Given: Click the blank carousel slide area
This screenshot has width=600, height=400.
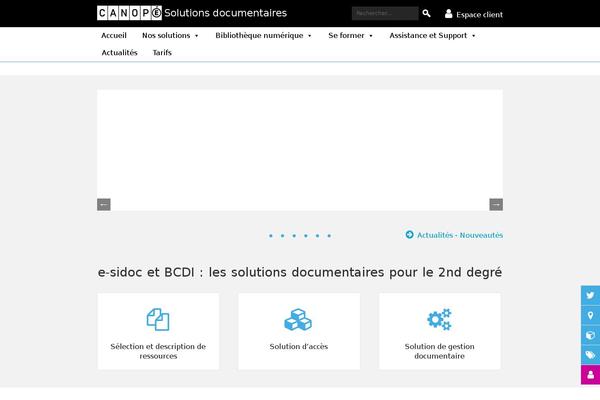Looking at the screenshot, I should point(300,150).
